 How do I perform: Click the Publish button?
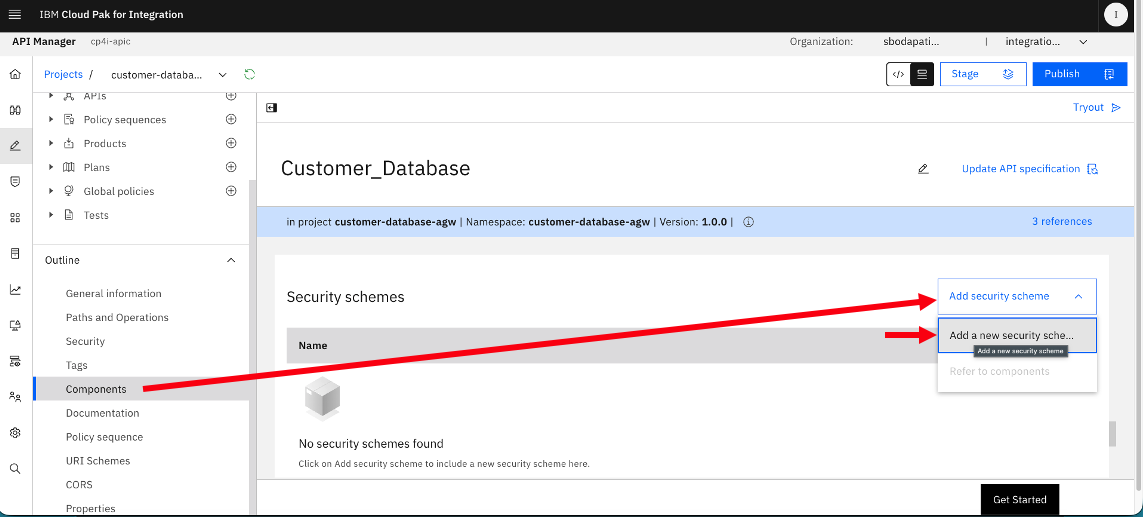pyautogui.click(x=1080, y=75)
